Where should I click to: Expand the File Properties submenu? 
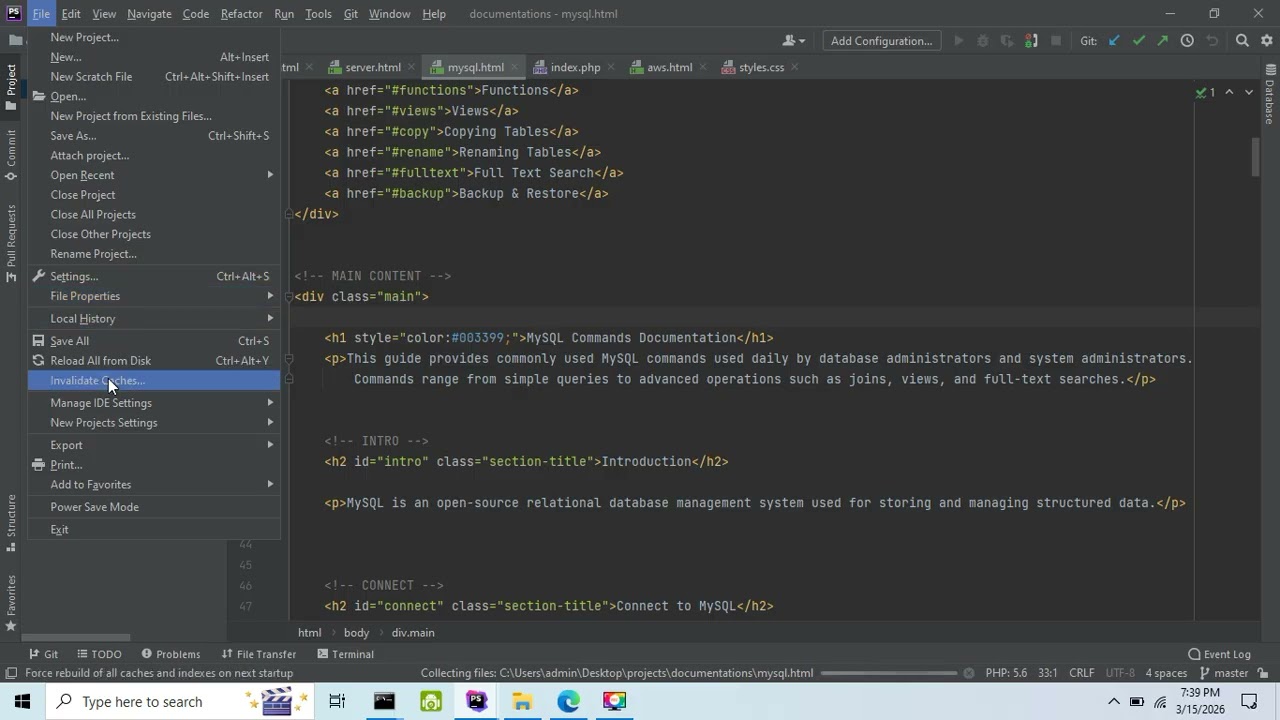(x=154, y=296)
